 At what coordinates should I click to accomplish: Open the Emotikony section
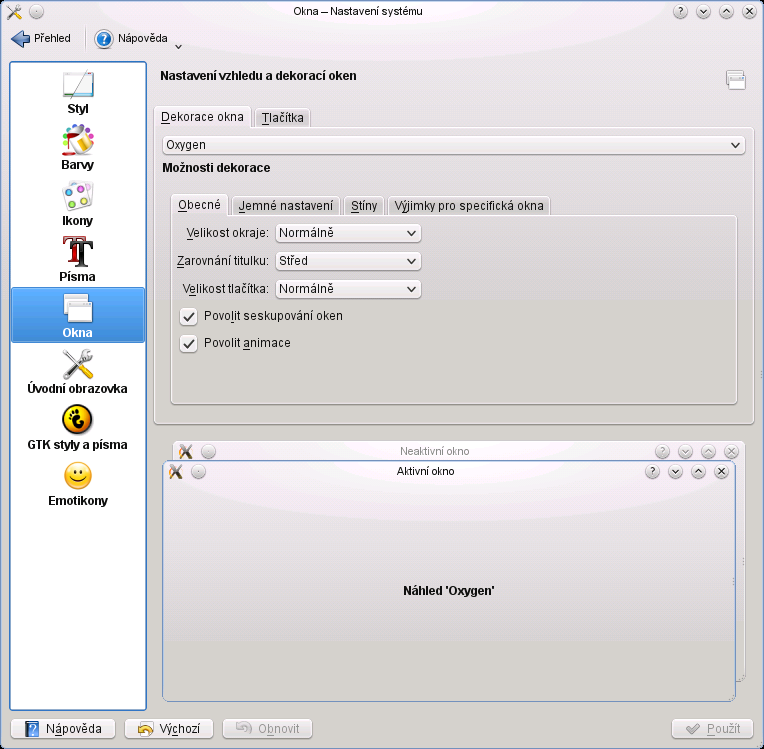click(77, 484)
